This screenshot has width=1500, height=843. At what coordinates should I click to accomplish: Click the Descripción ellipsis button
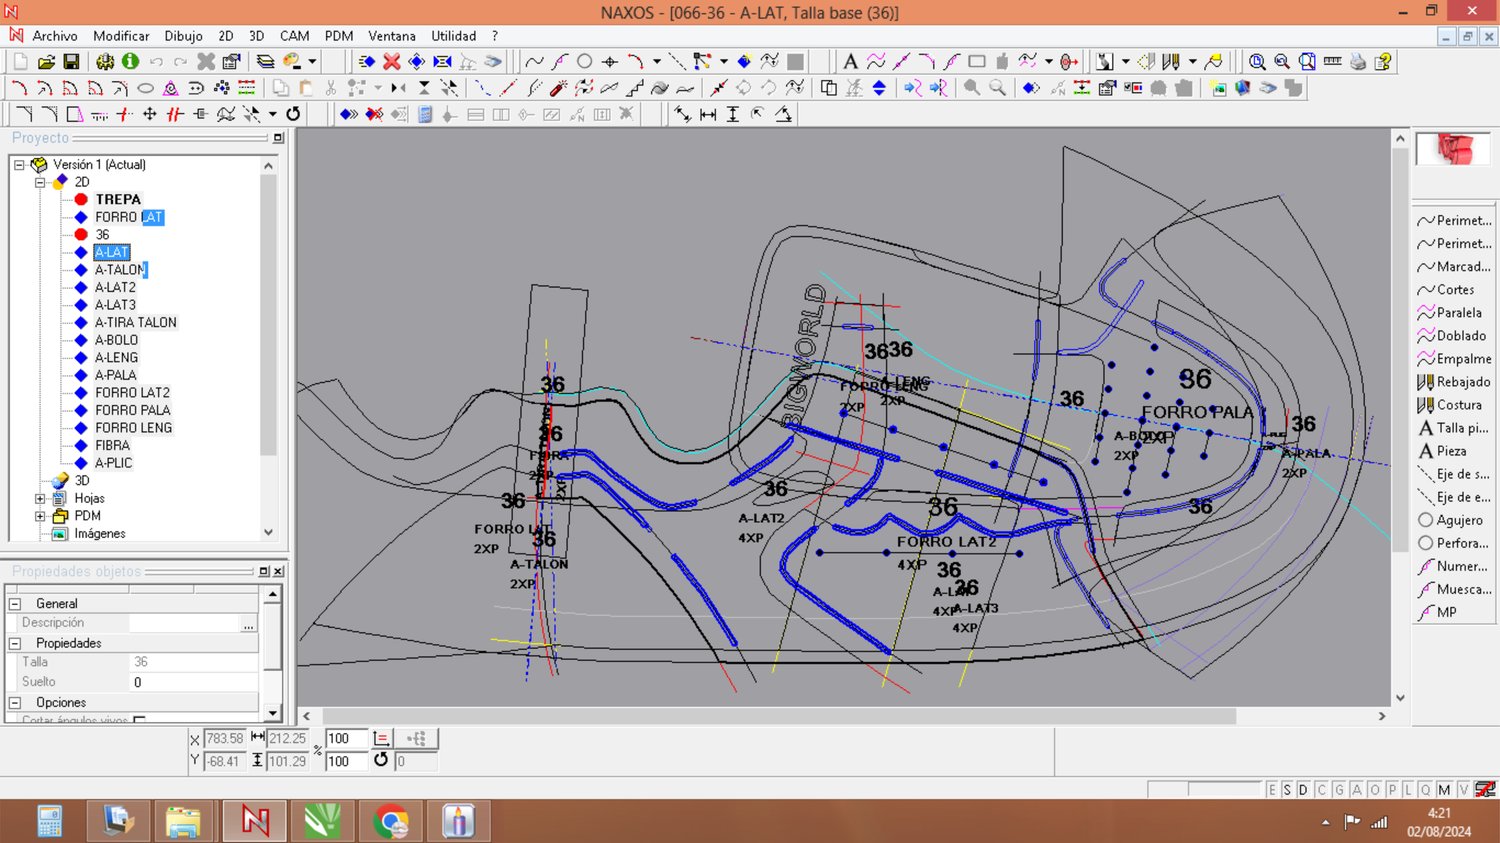(248, 623)
